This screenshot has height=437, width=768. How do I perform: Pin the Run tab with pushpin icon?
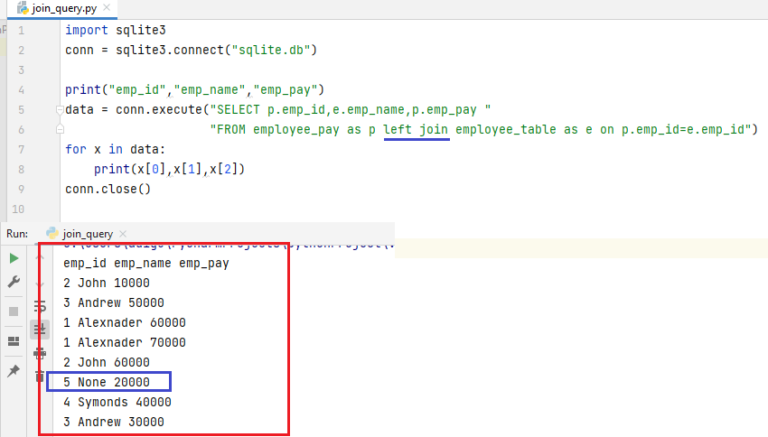point(14,371)
